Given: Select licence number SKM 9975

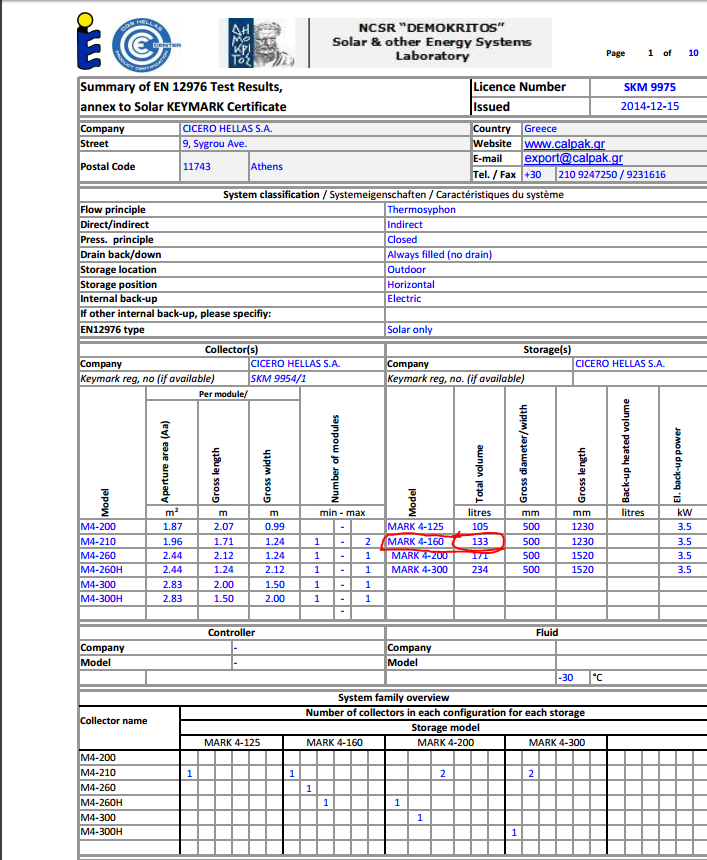Looking at the screenshot, I should pyautogui.click(x=649, y=87).
